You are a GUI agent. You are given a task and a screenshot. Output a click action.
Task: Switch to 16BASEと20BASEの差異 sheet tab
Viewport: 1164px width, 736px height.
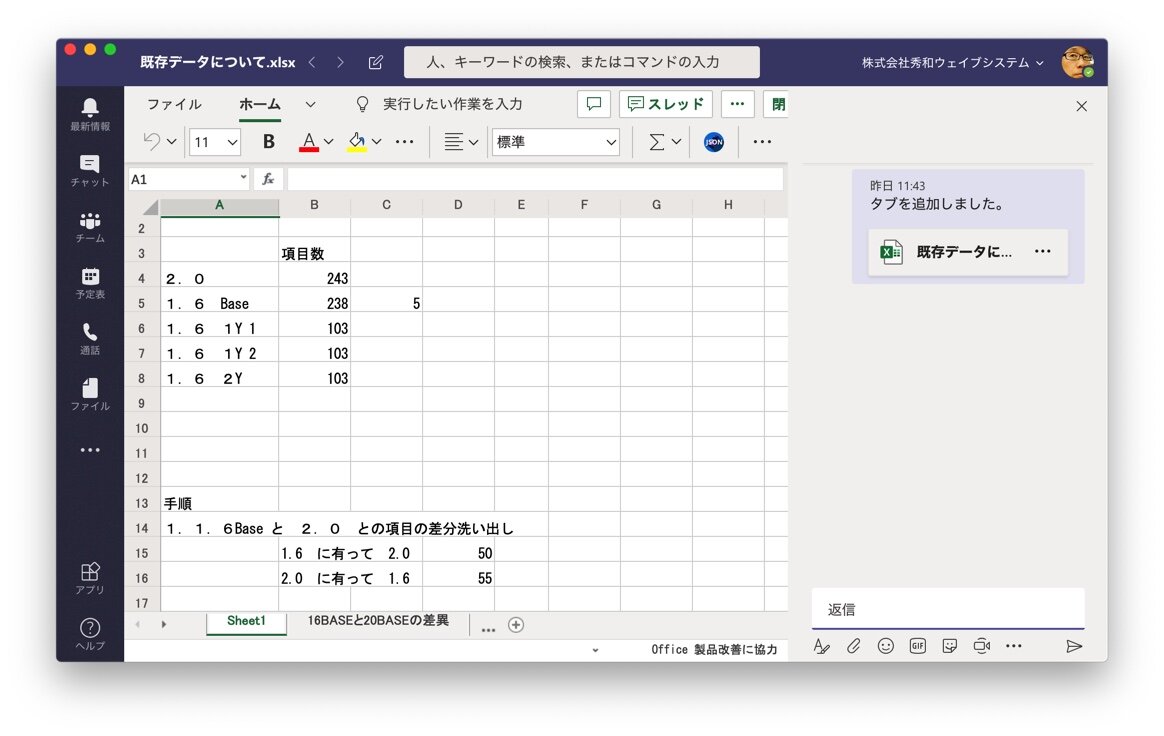coord(378,621)
